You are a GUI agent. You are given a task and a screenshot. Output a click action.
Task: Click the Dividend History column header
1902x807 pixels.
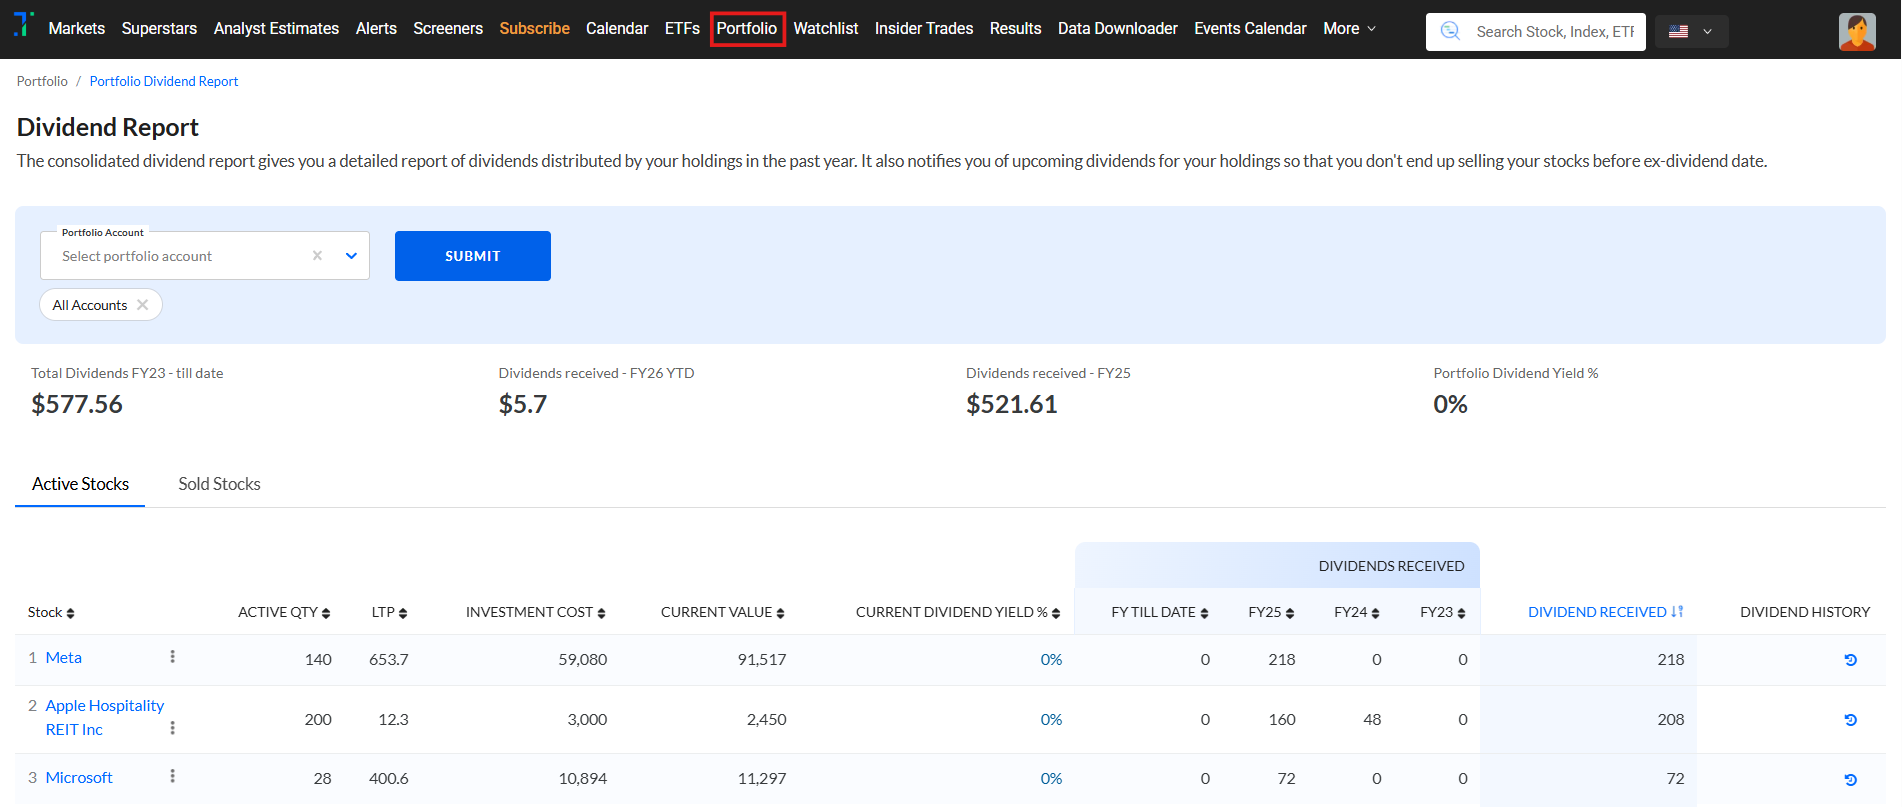click(1805, 612)
